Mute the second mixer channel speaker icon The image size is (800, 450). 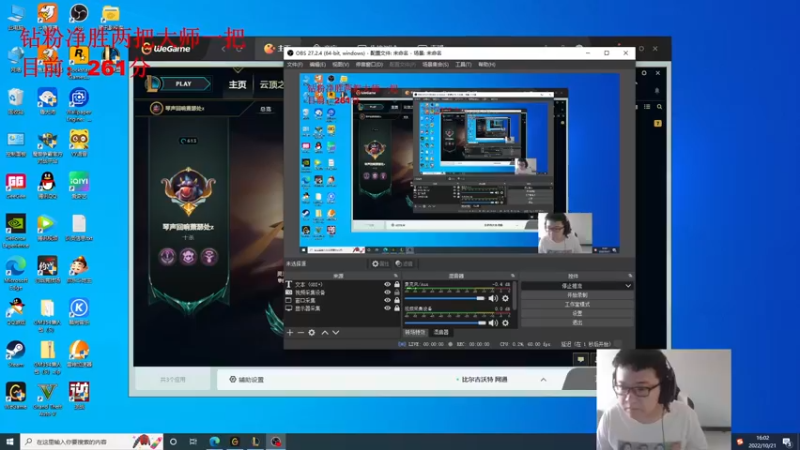tap(493, 322)
